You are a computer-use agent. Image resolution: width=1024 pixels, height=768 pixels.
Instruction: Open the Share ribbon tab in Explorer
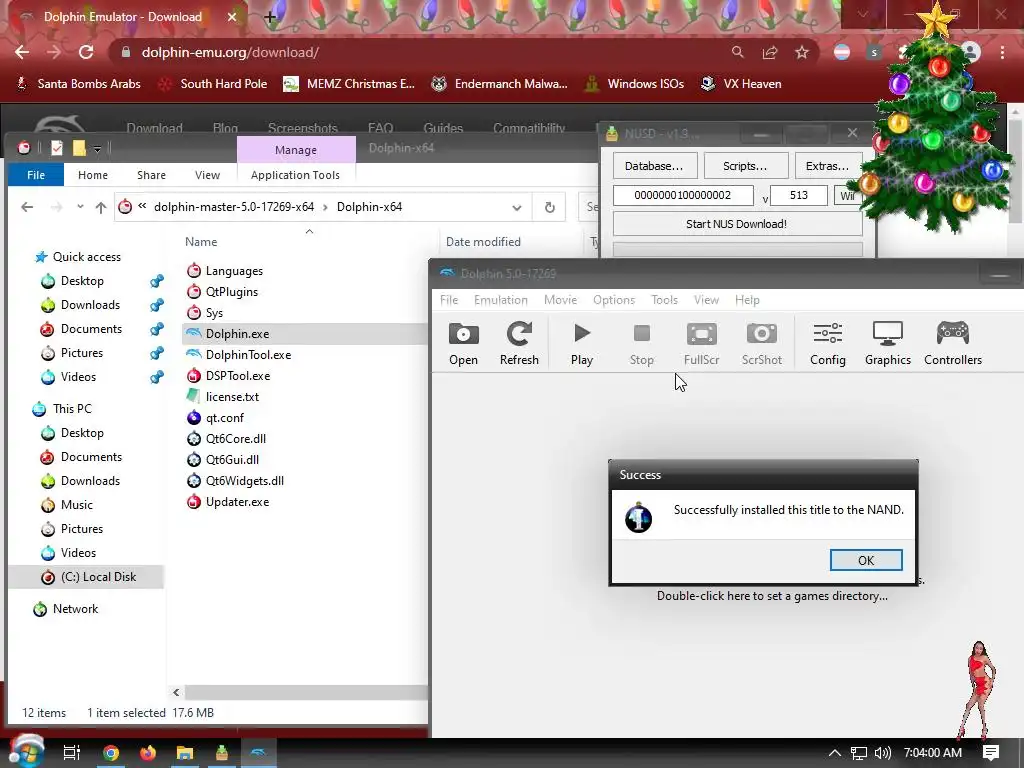tap(152, 175)
